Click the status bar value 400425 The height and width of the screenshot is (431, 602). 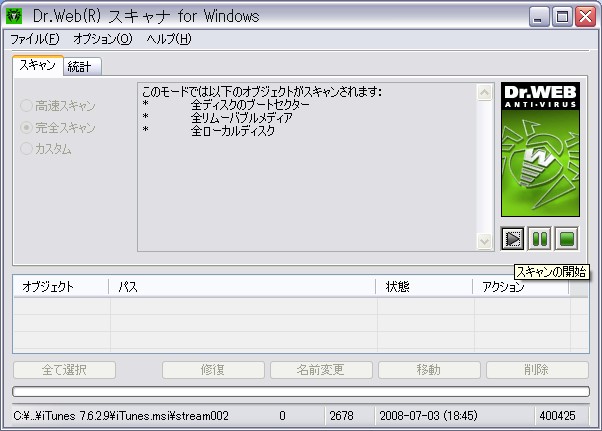coord(557,416)
